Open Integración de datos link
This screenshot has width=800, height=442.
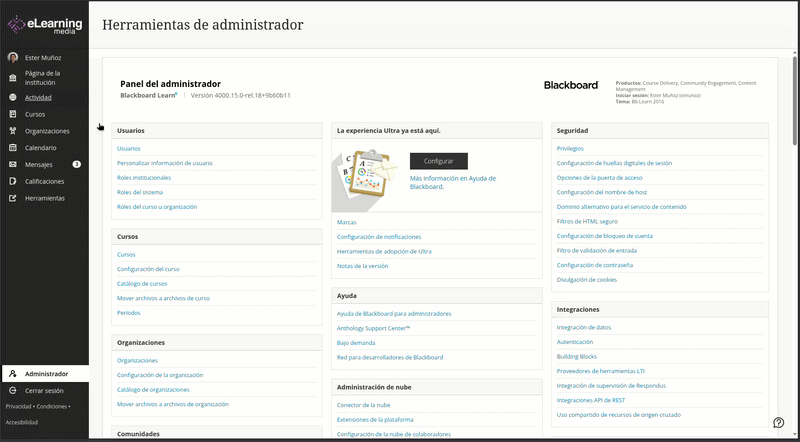pyautogui.click(x=584, y=328)
